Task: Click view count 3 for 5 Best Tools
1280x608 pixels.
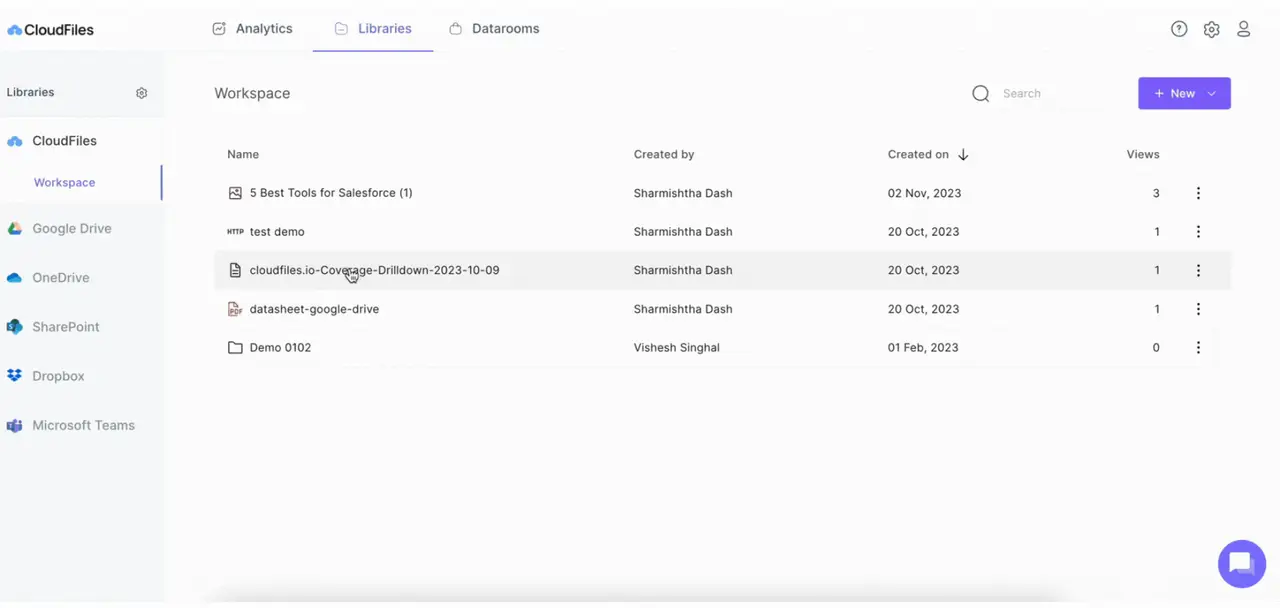Action: point(1156,193)
